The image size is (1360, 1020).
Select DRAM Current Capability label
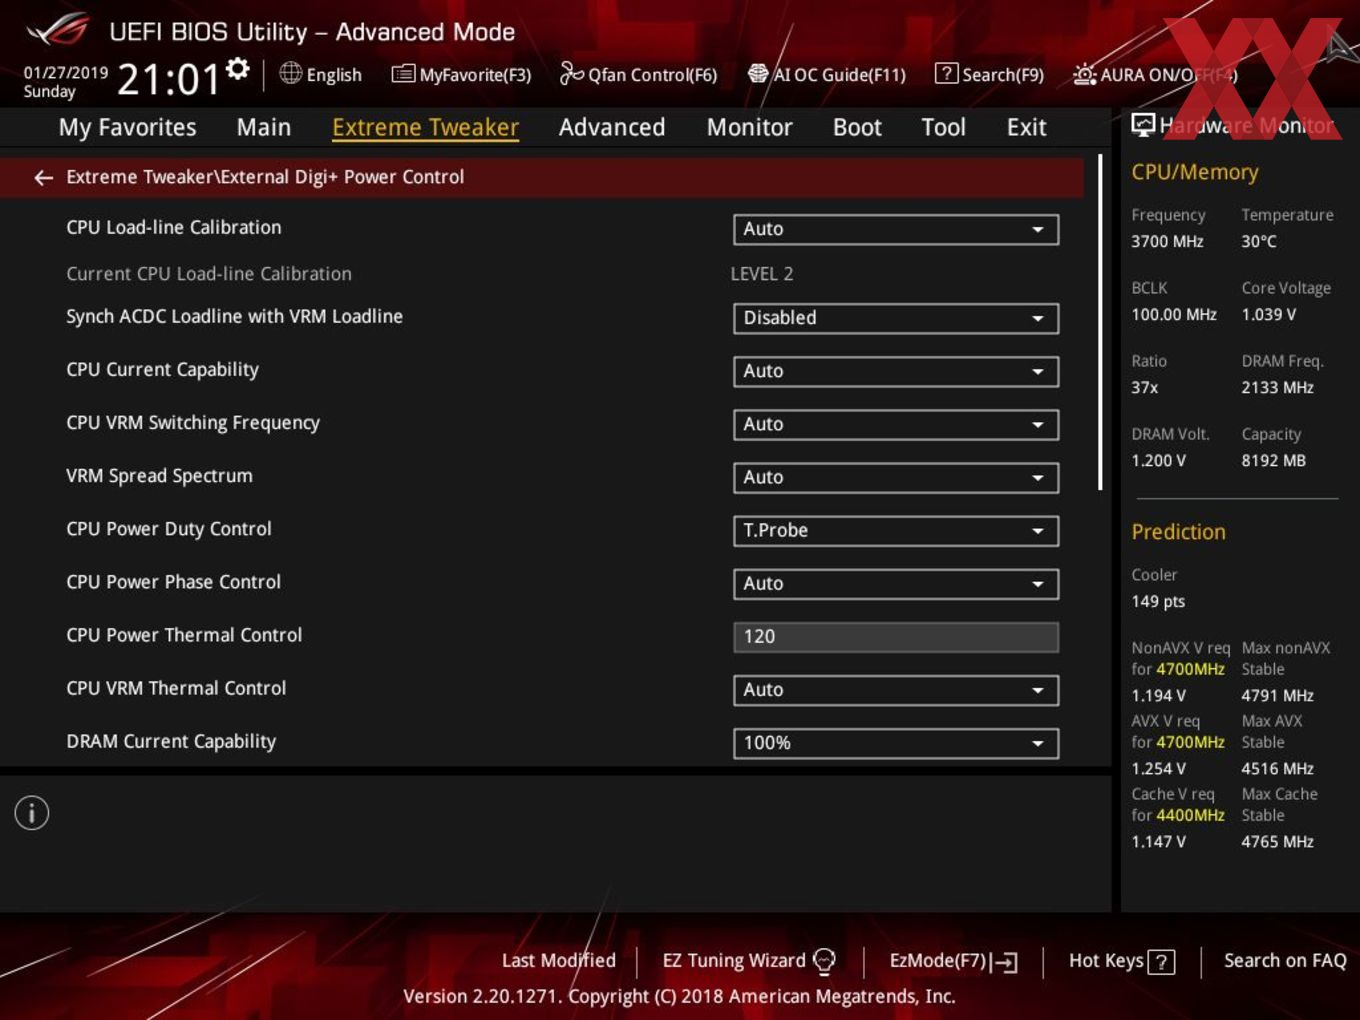(171, 741)
